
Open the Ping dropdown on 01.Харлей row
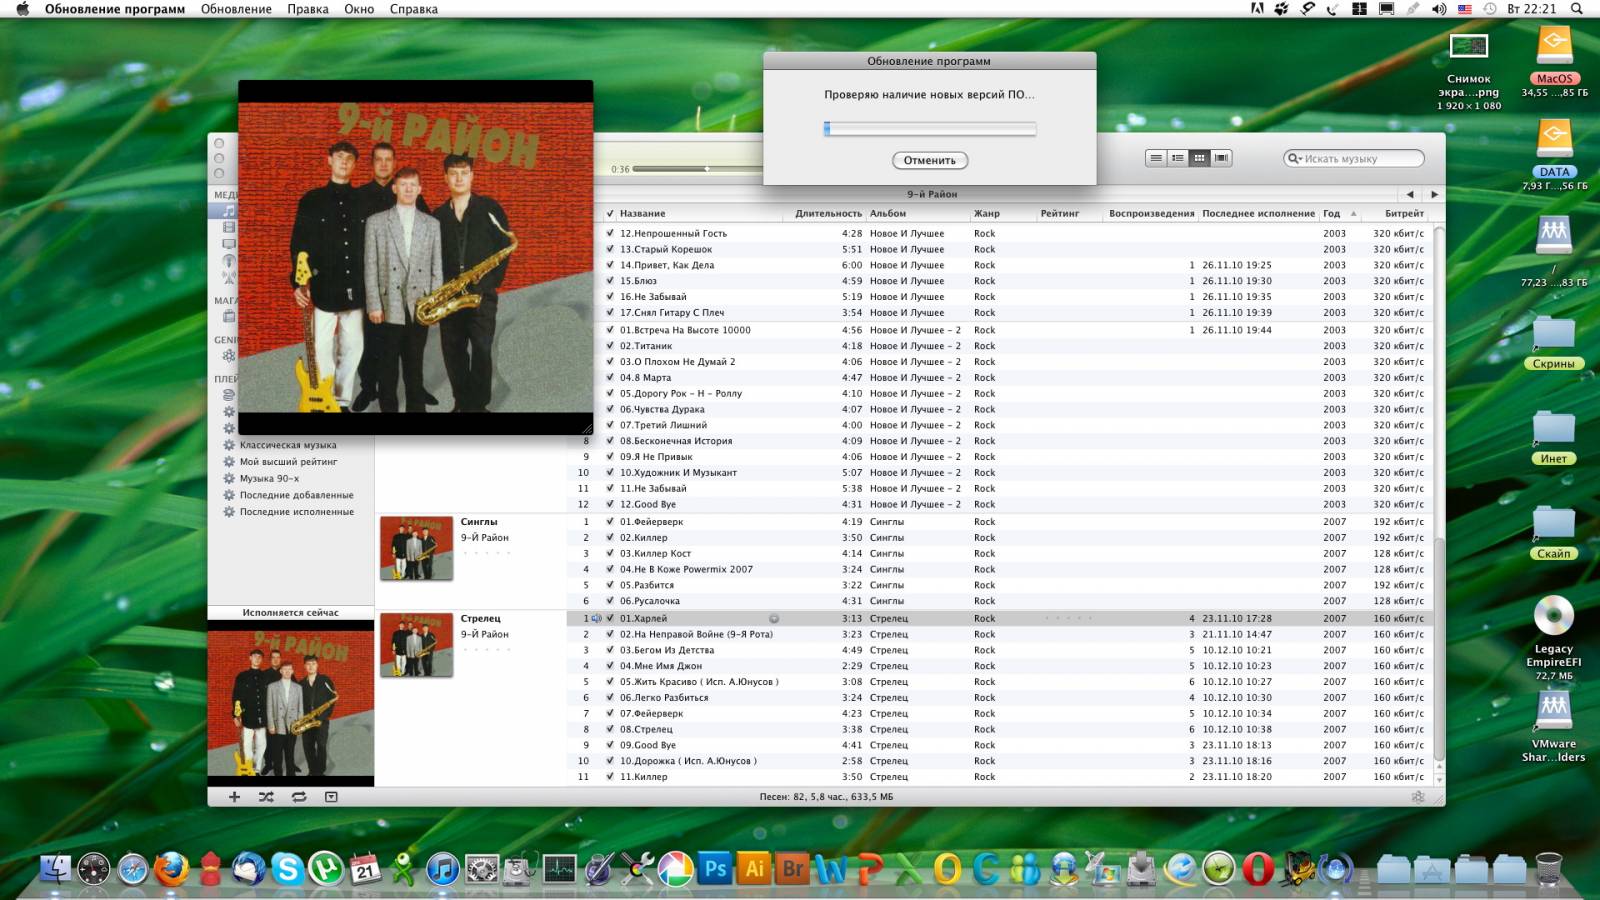click(x=773, y=618)
